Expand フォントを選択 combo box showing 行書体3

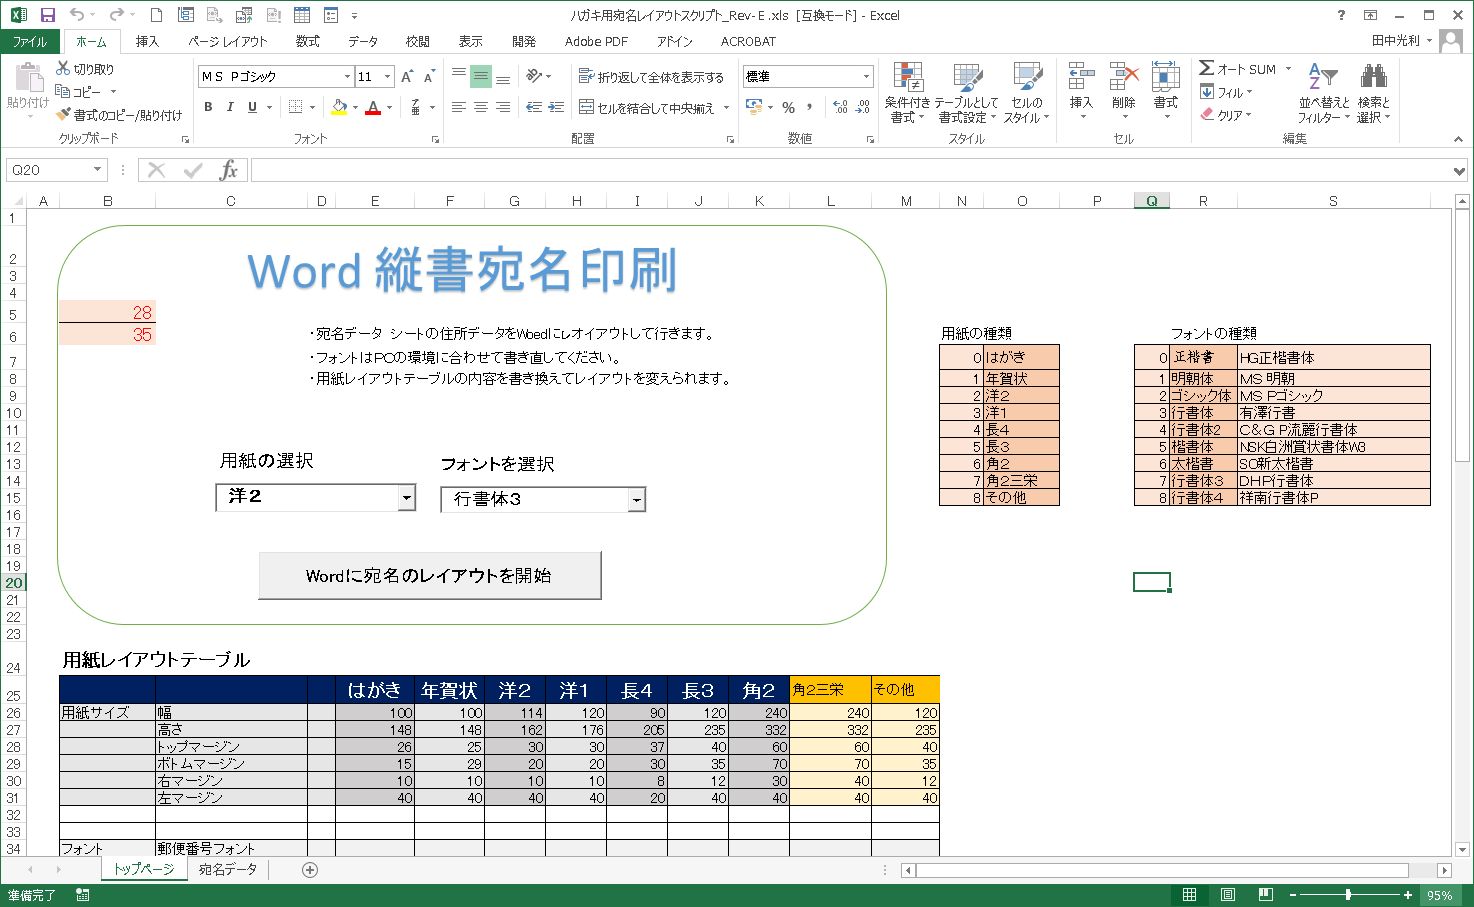636,500
